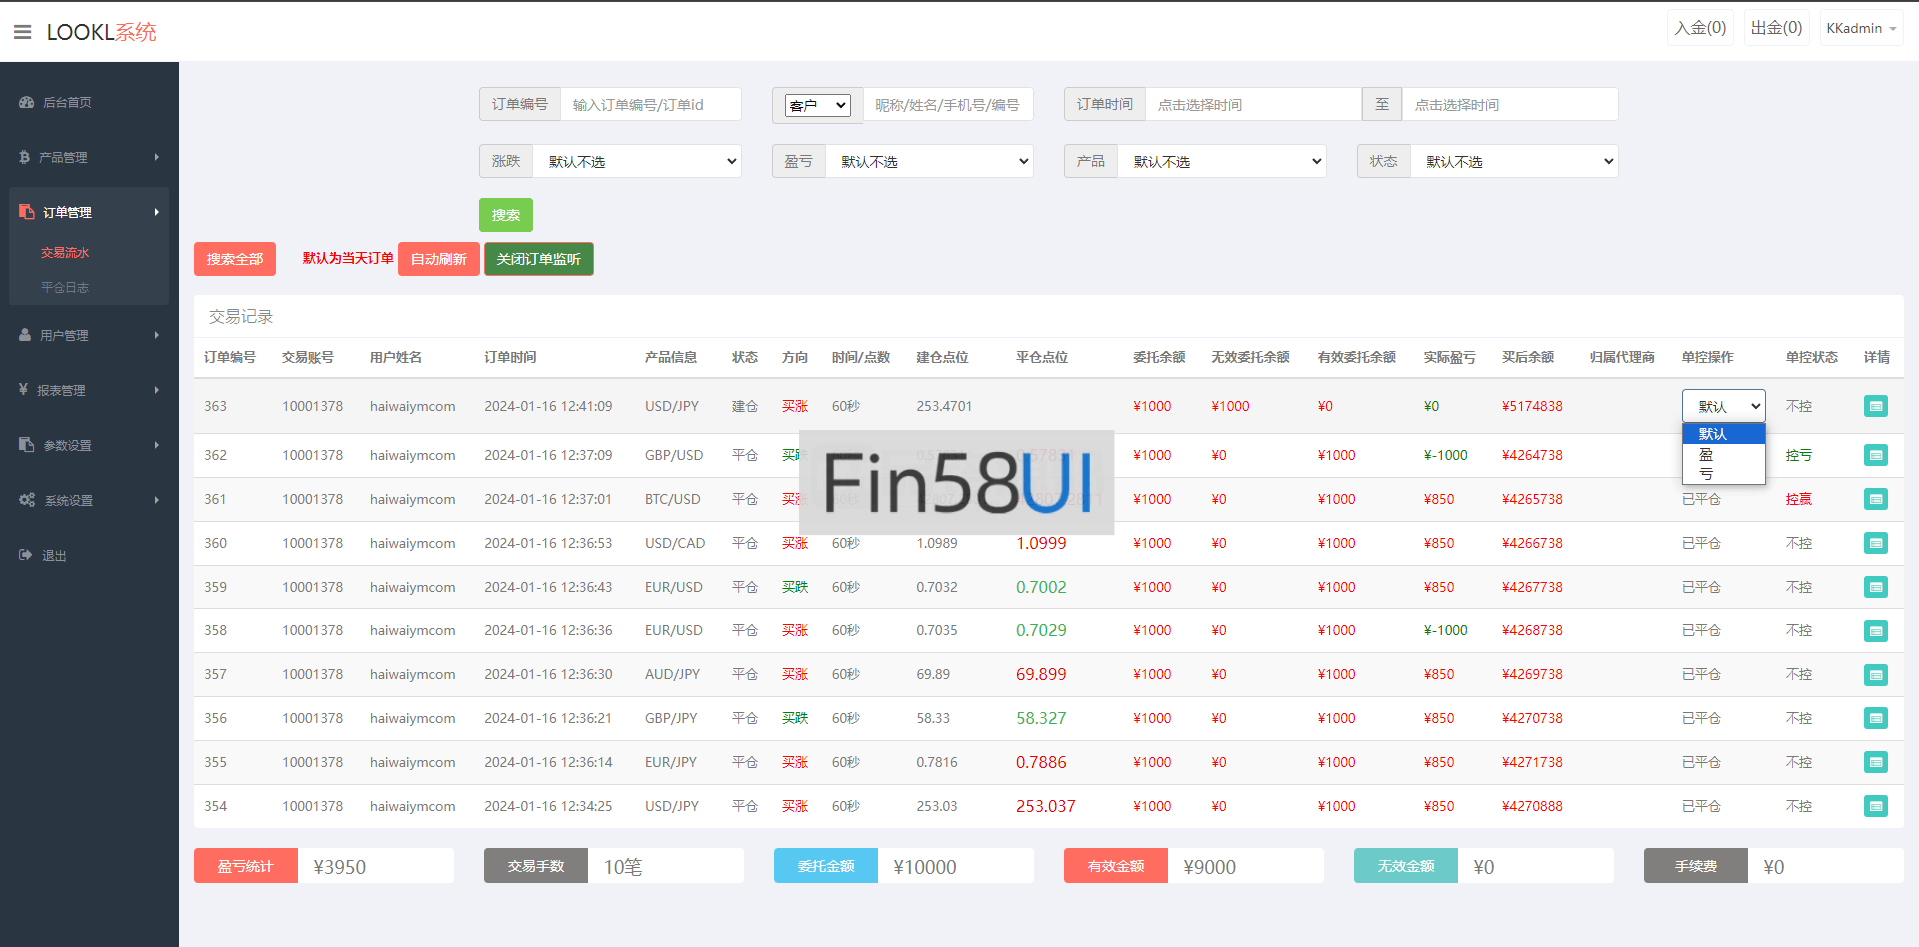The image size is (1919, 947).
Task: Click the red 搜索全部 button
Action: [234, 259]
